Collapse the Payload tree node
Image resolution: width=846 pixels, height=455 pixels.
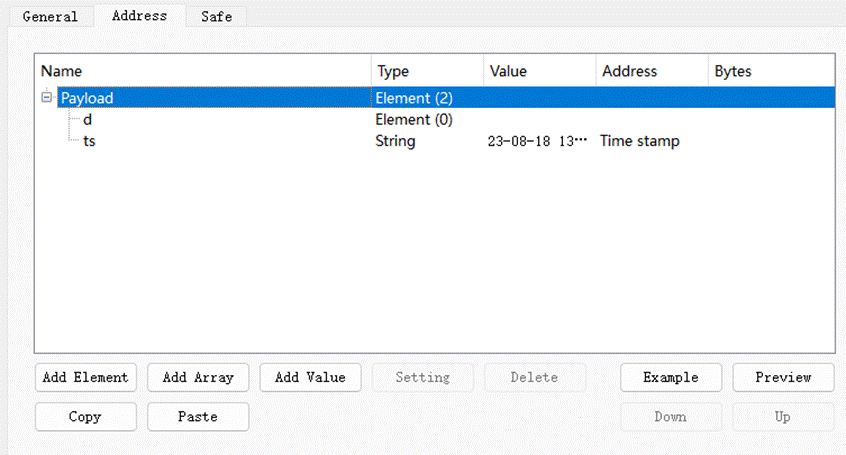(46, 98)
